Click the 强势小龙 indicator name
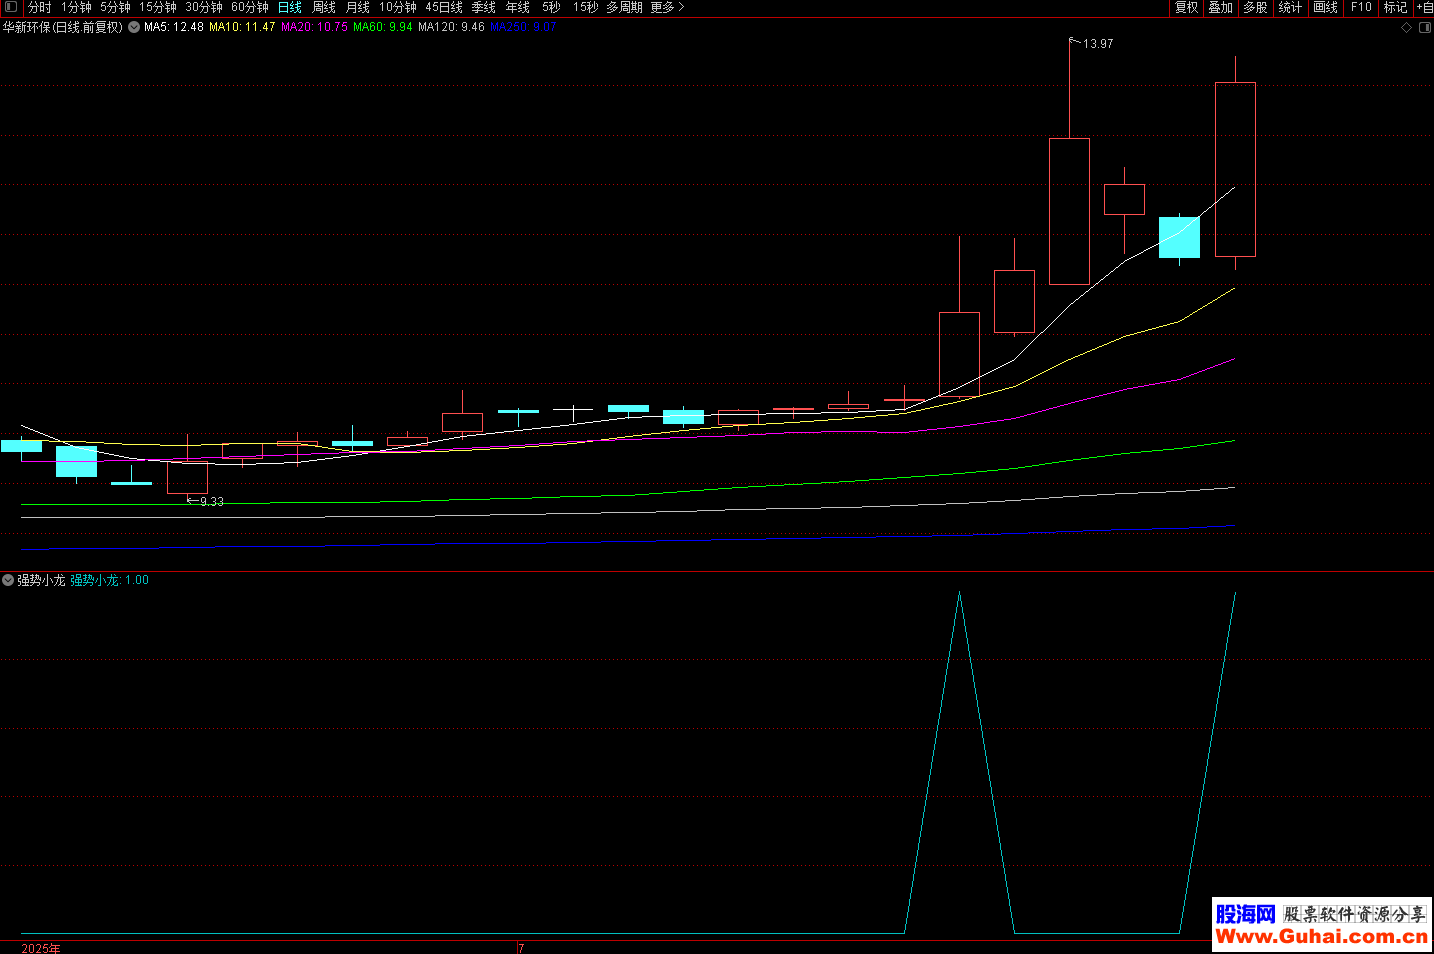 [x=41, y=580]
